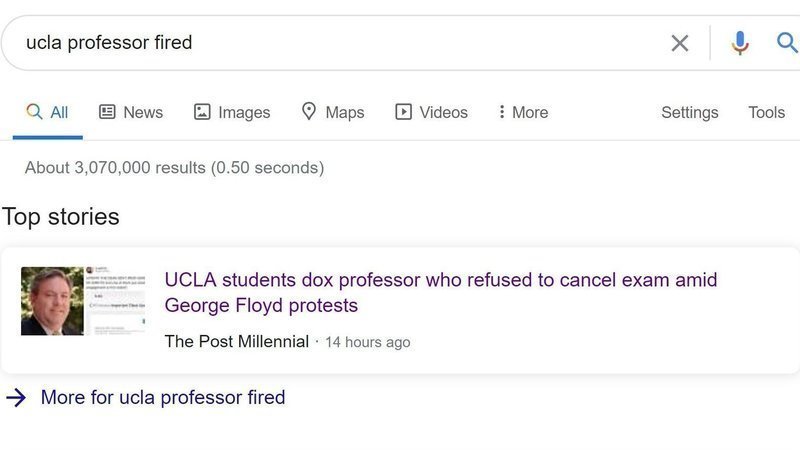Start voice search with microphone icon

point(740,43)
